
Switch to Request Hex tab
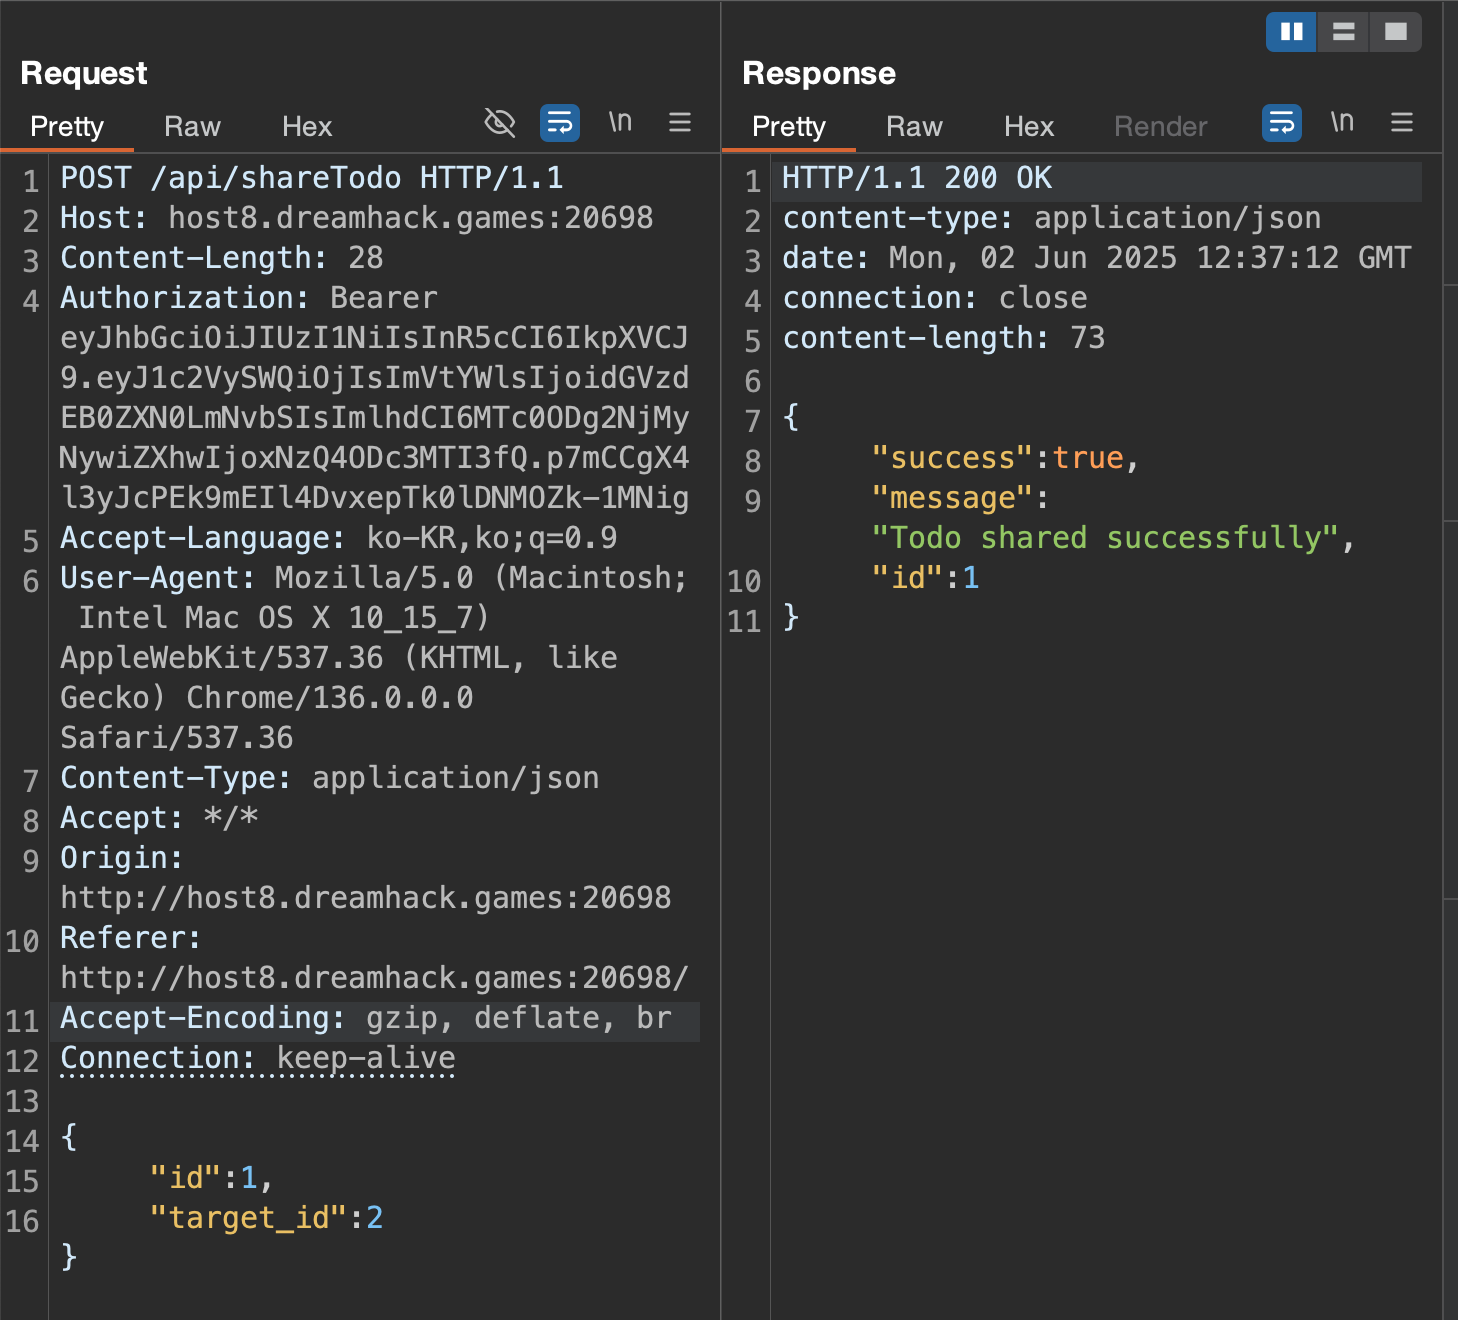click(x=307, y=127)
